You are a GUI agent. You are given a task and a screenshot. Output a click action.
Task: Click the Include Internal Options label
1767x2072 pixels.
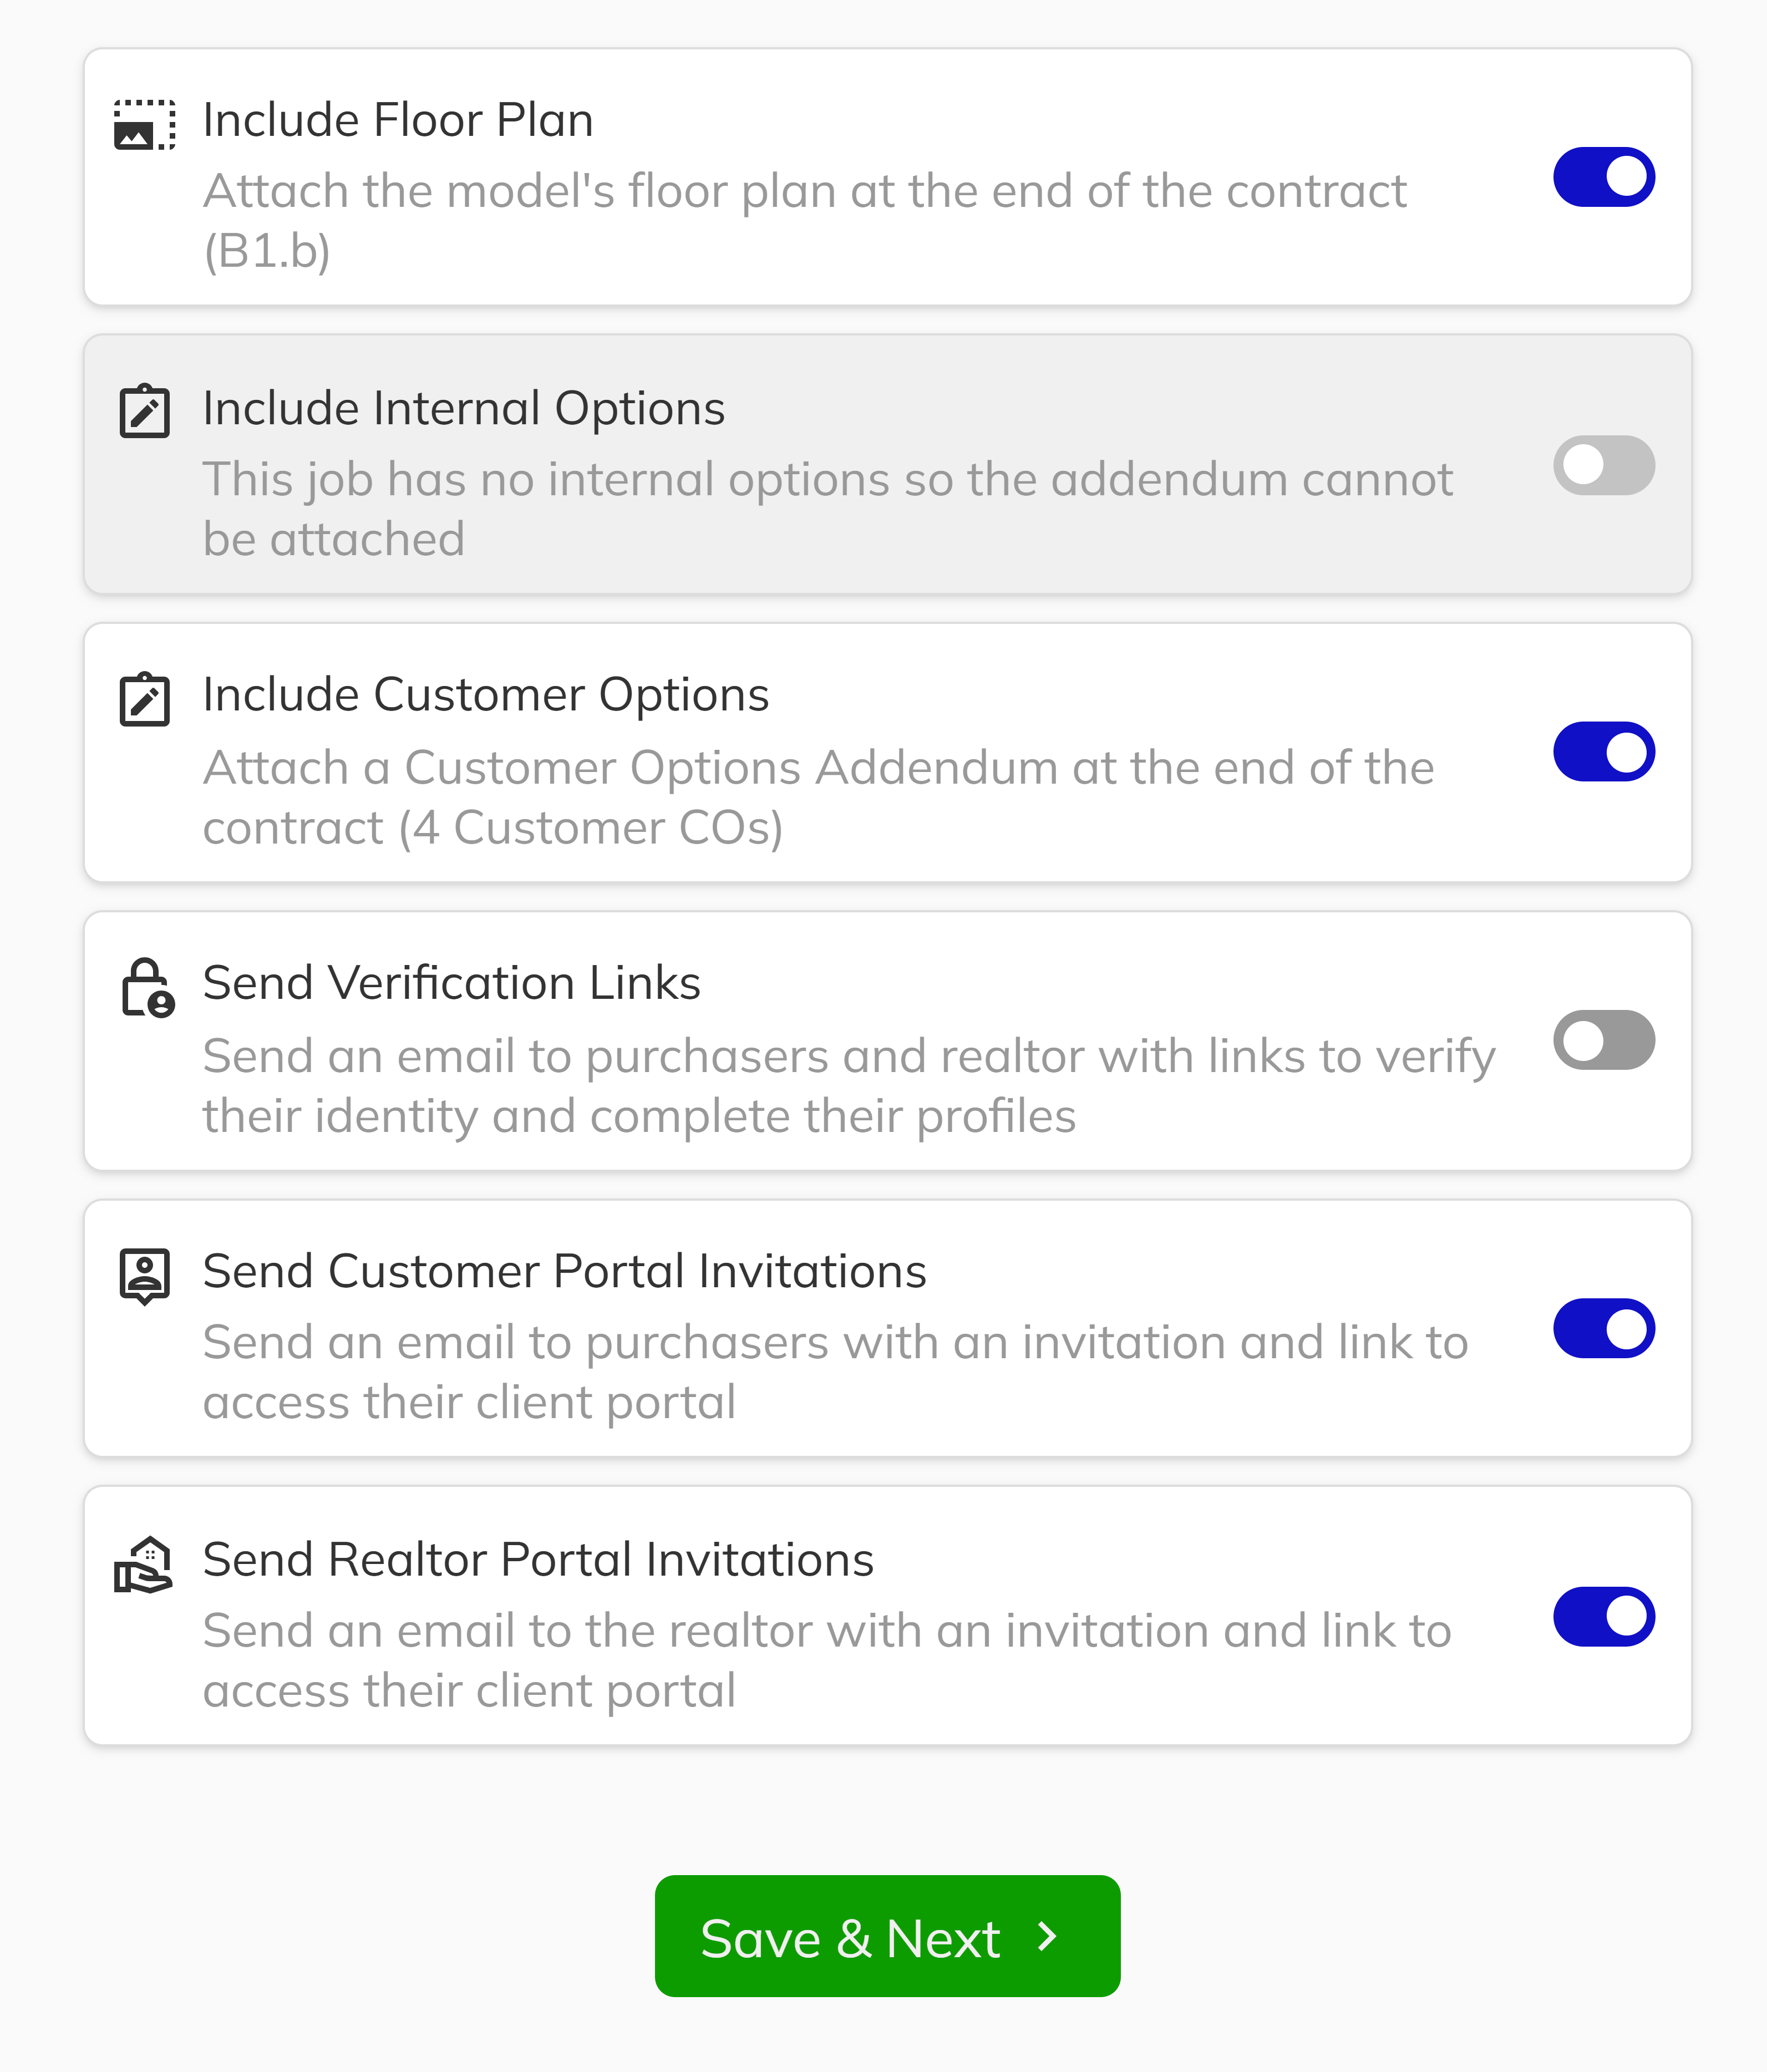(x=463, y=408)
